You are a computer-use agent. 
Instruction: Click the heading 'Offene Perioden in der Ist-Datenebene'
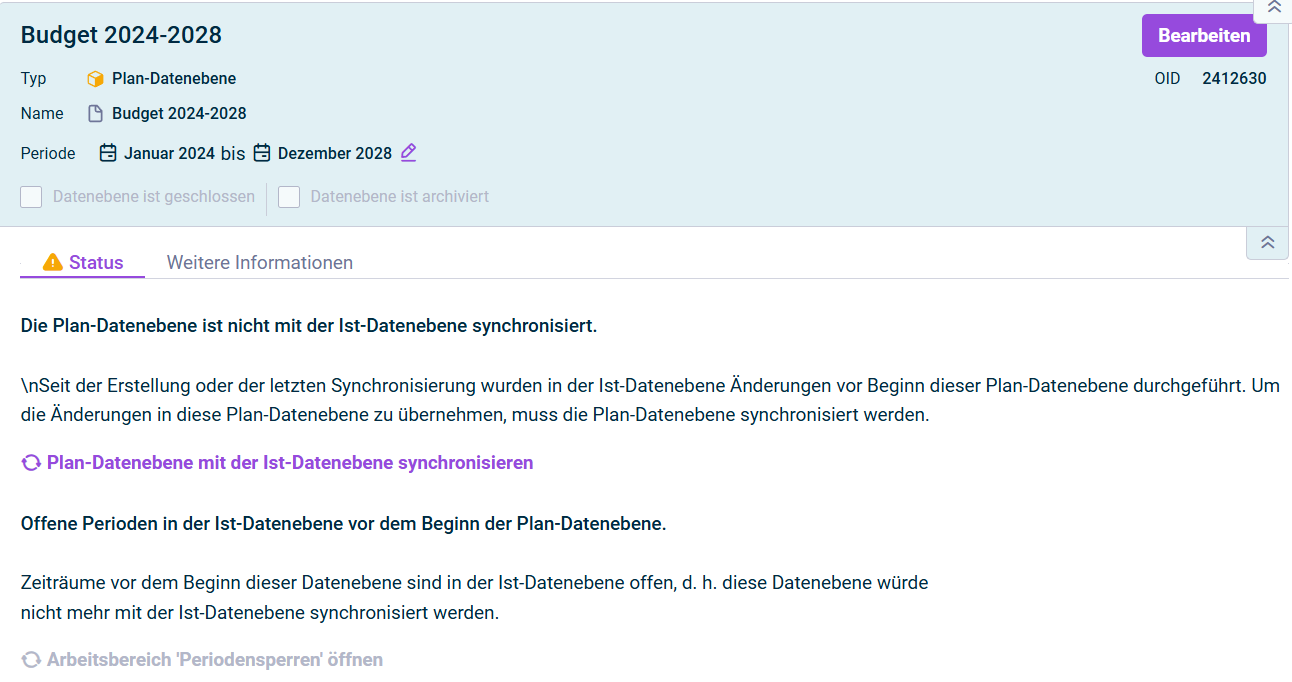pos(343,523)
